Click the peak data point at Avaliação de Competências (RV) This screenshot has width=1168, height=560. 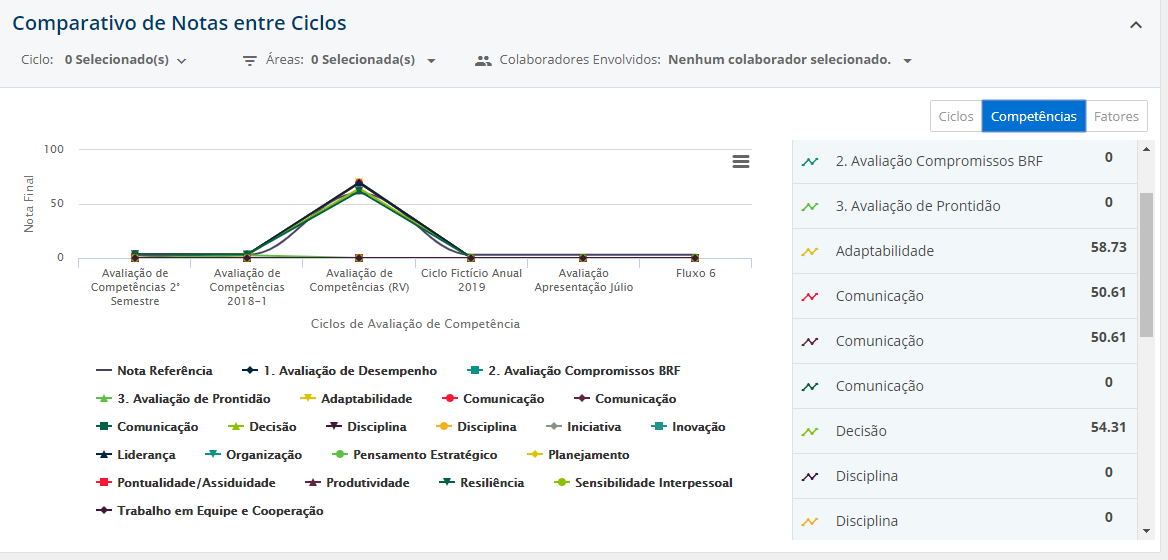(x=359, y=184)
